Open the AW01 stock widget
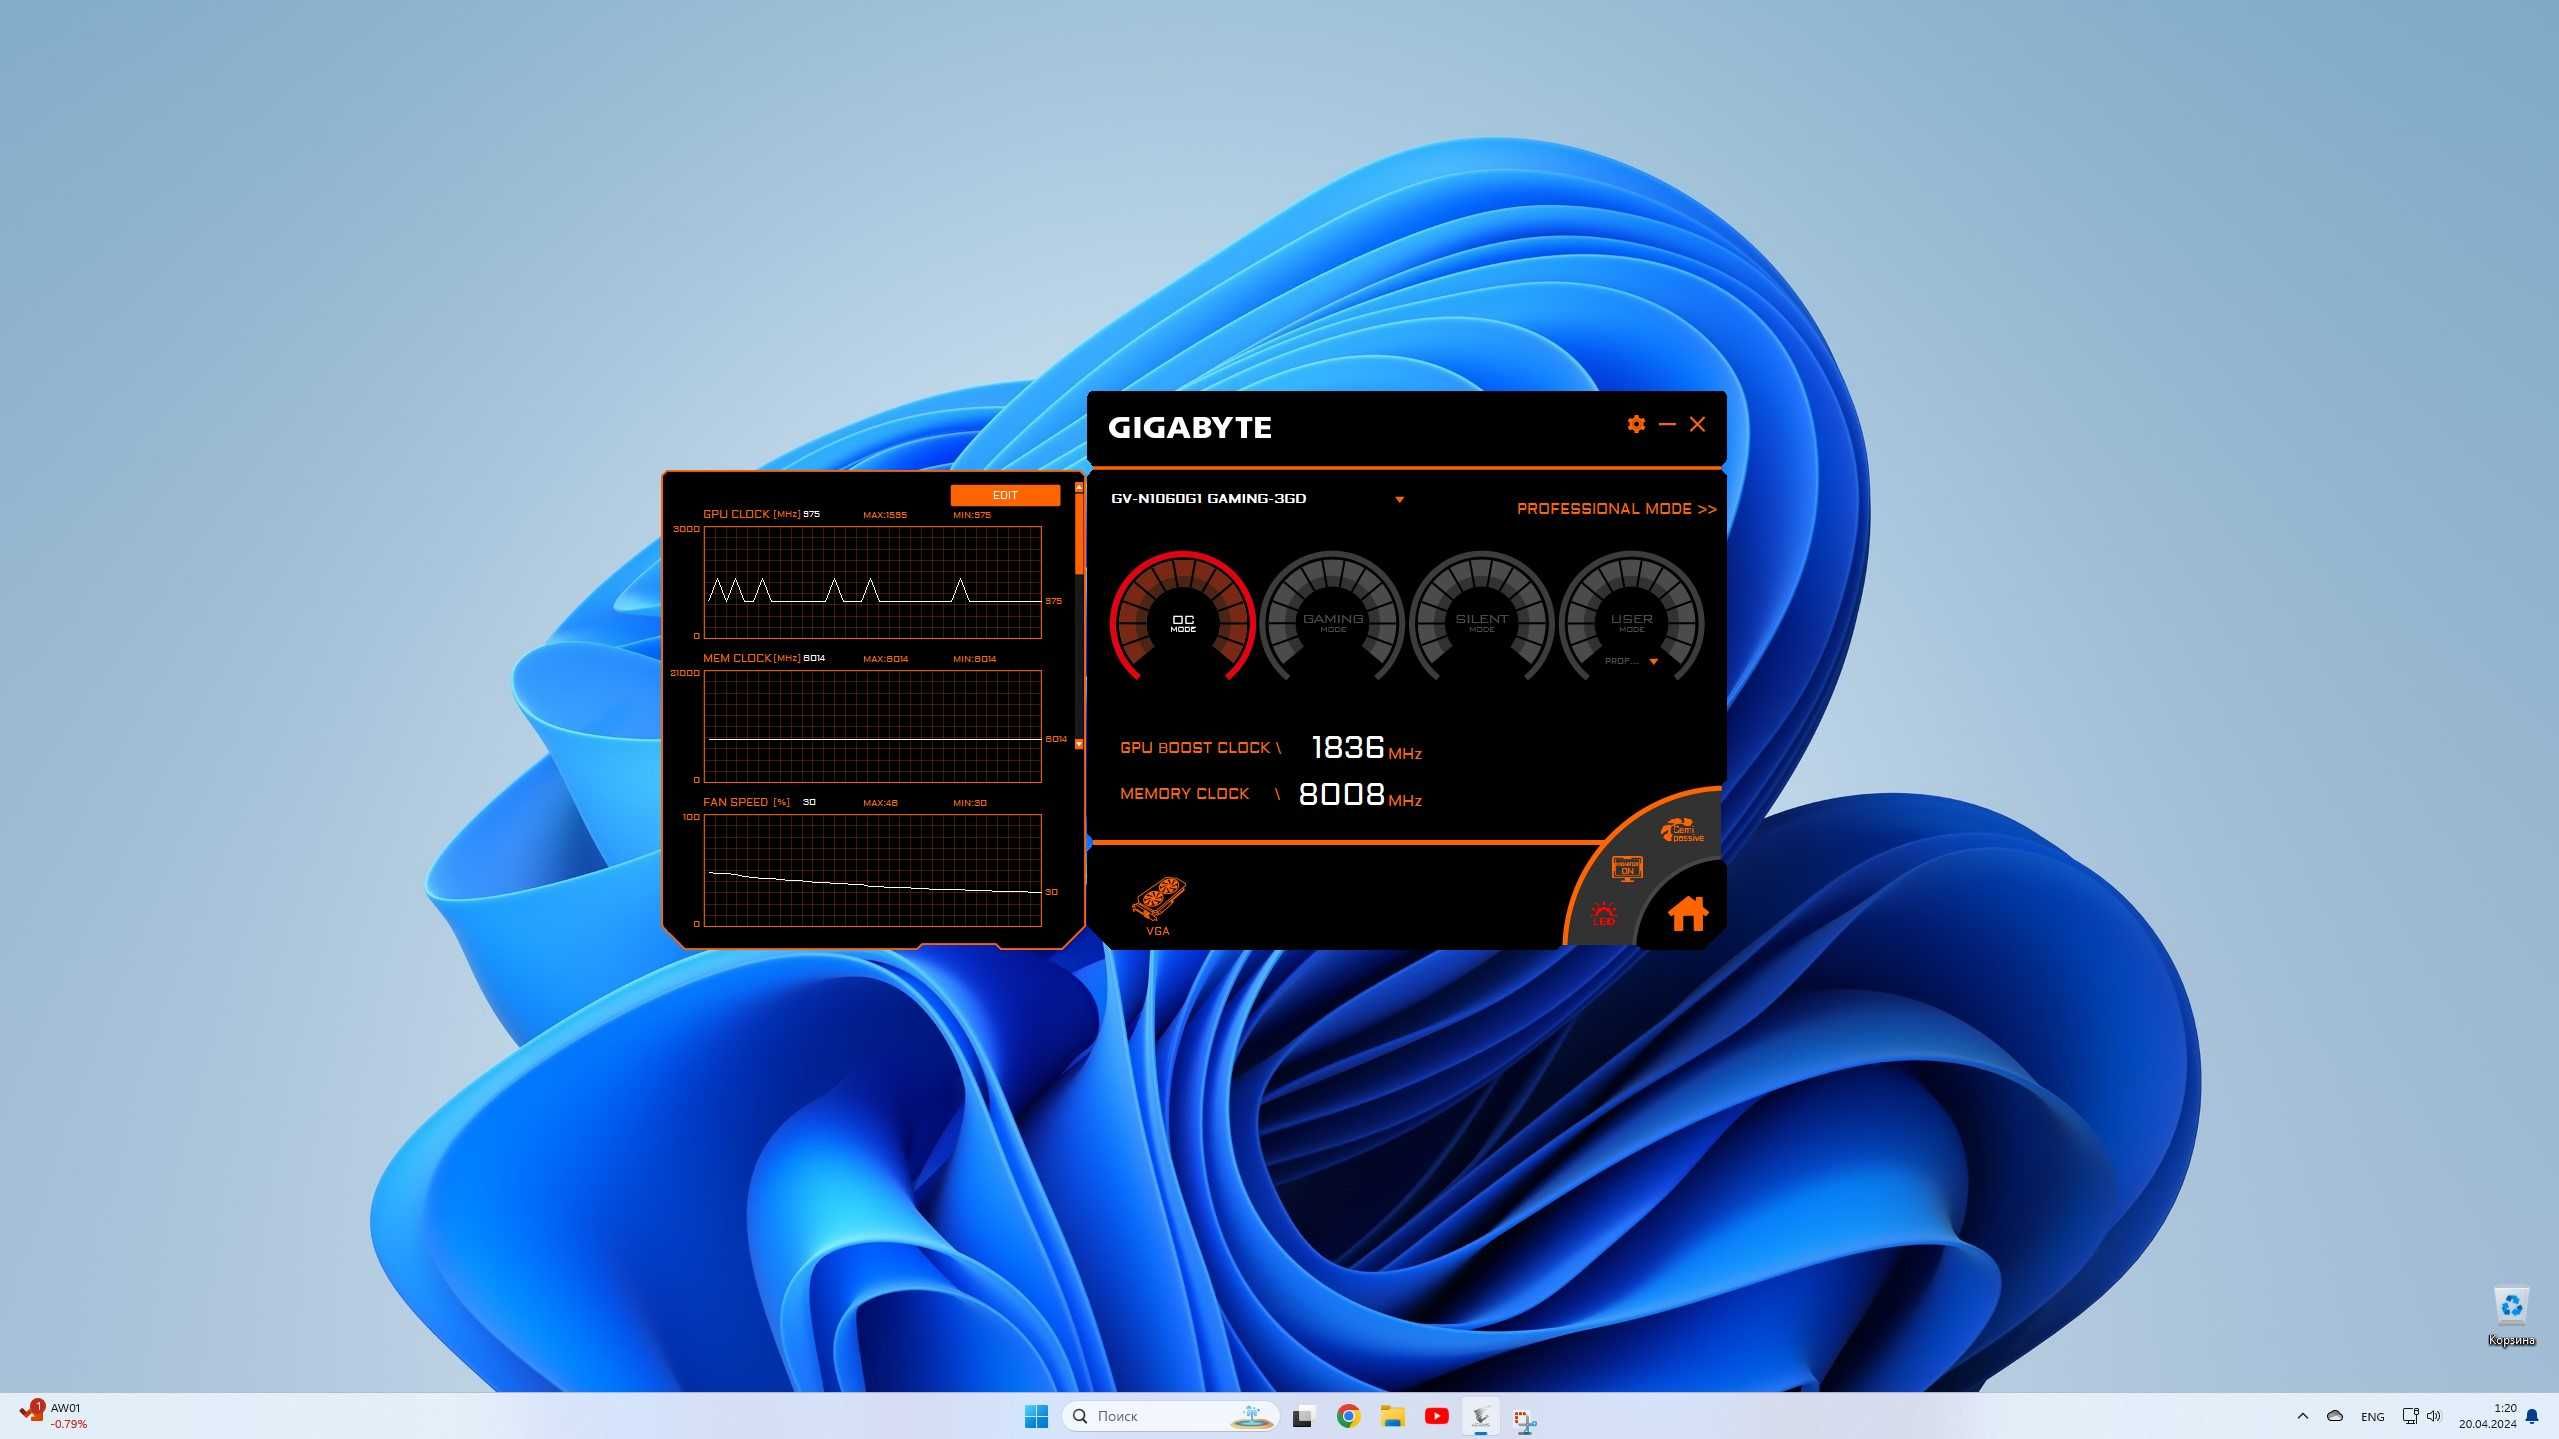 [x=56, y=1416]
